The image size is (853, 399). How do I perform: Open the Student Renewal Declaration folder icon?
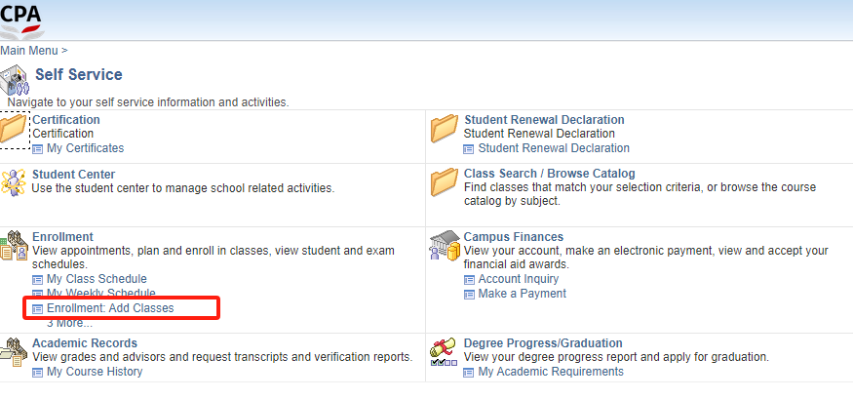pos(444,129)
